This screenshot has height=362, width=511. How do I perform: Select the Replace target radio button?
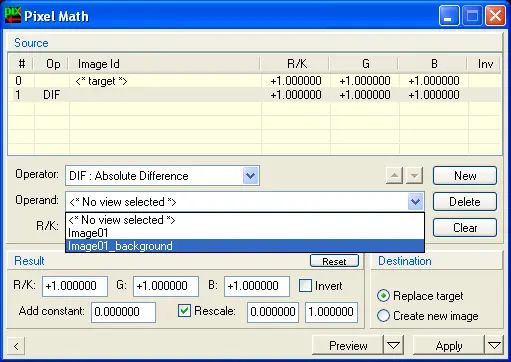pyautogui.click(x=383, y=296)
